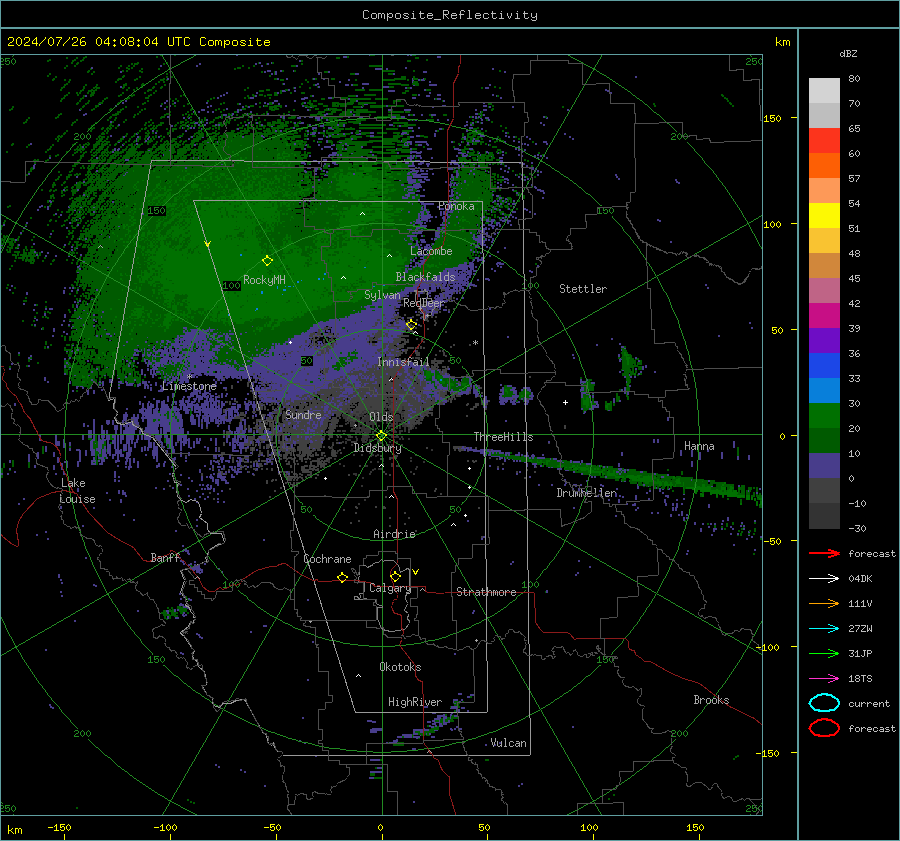Select the bright green 20–30 dBZ swatch

pos(824,416)
